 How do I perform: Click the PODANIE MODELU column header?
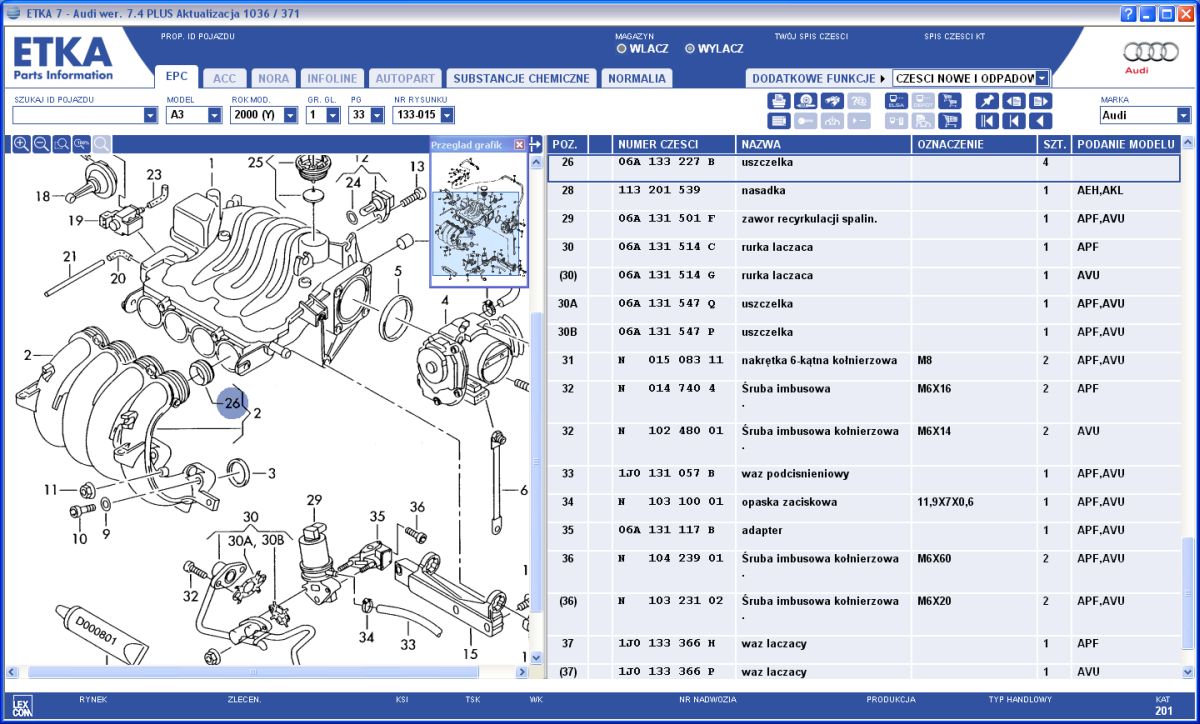pos(1127,144)
